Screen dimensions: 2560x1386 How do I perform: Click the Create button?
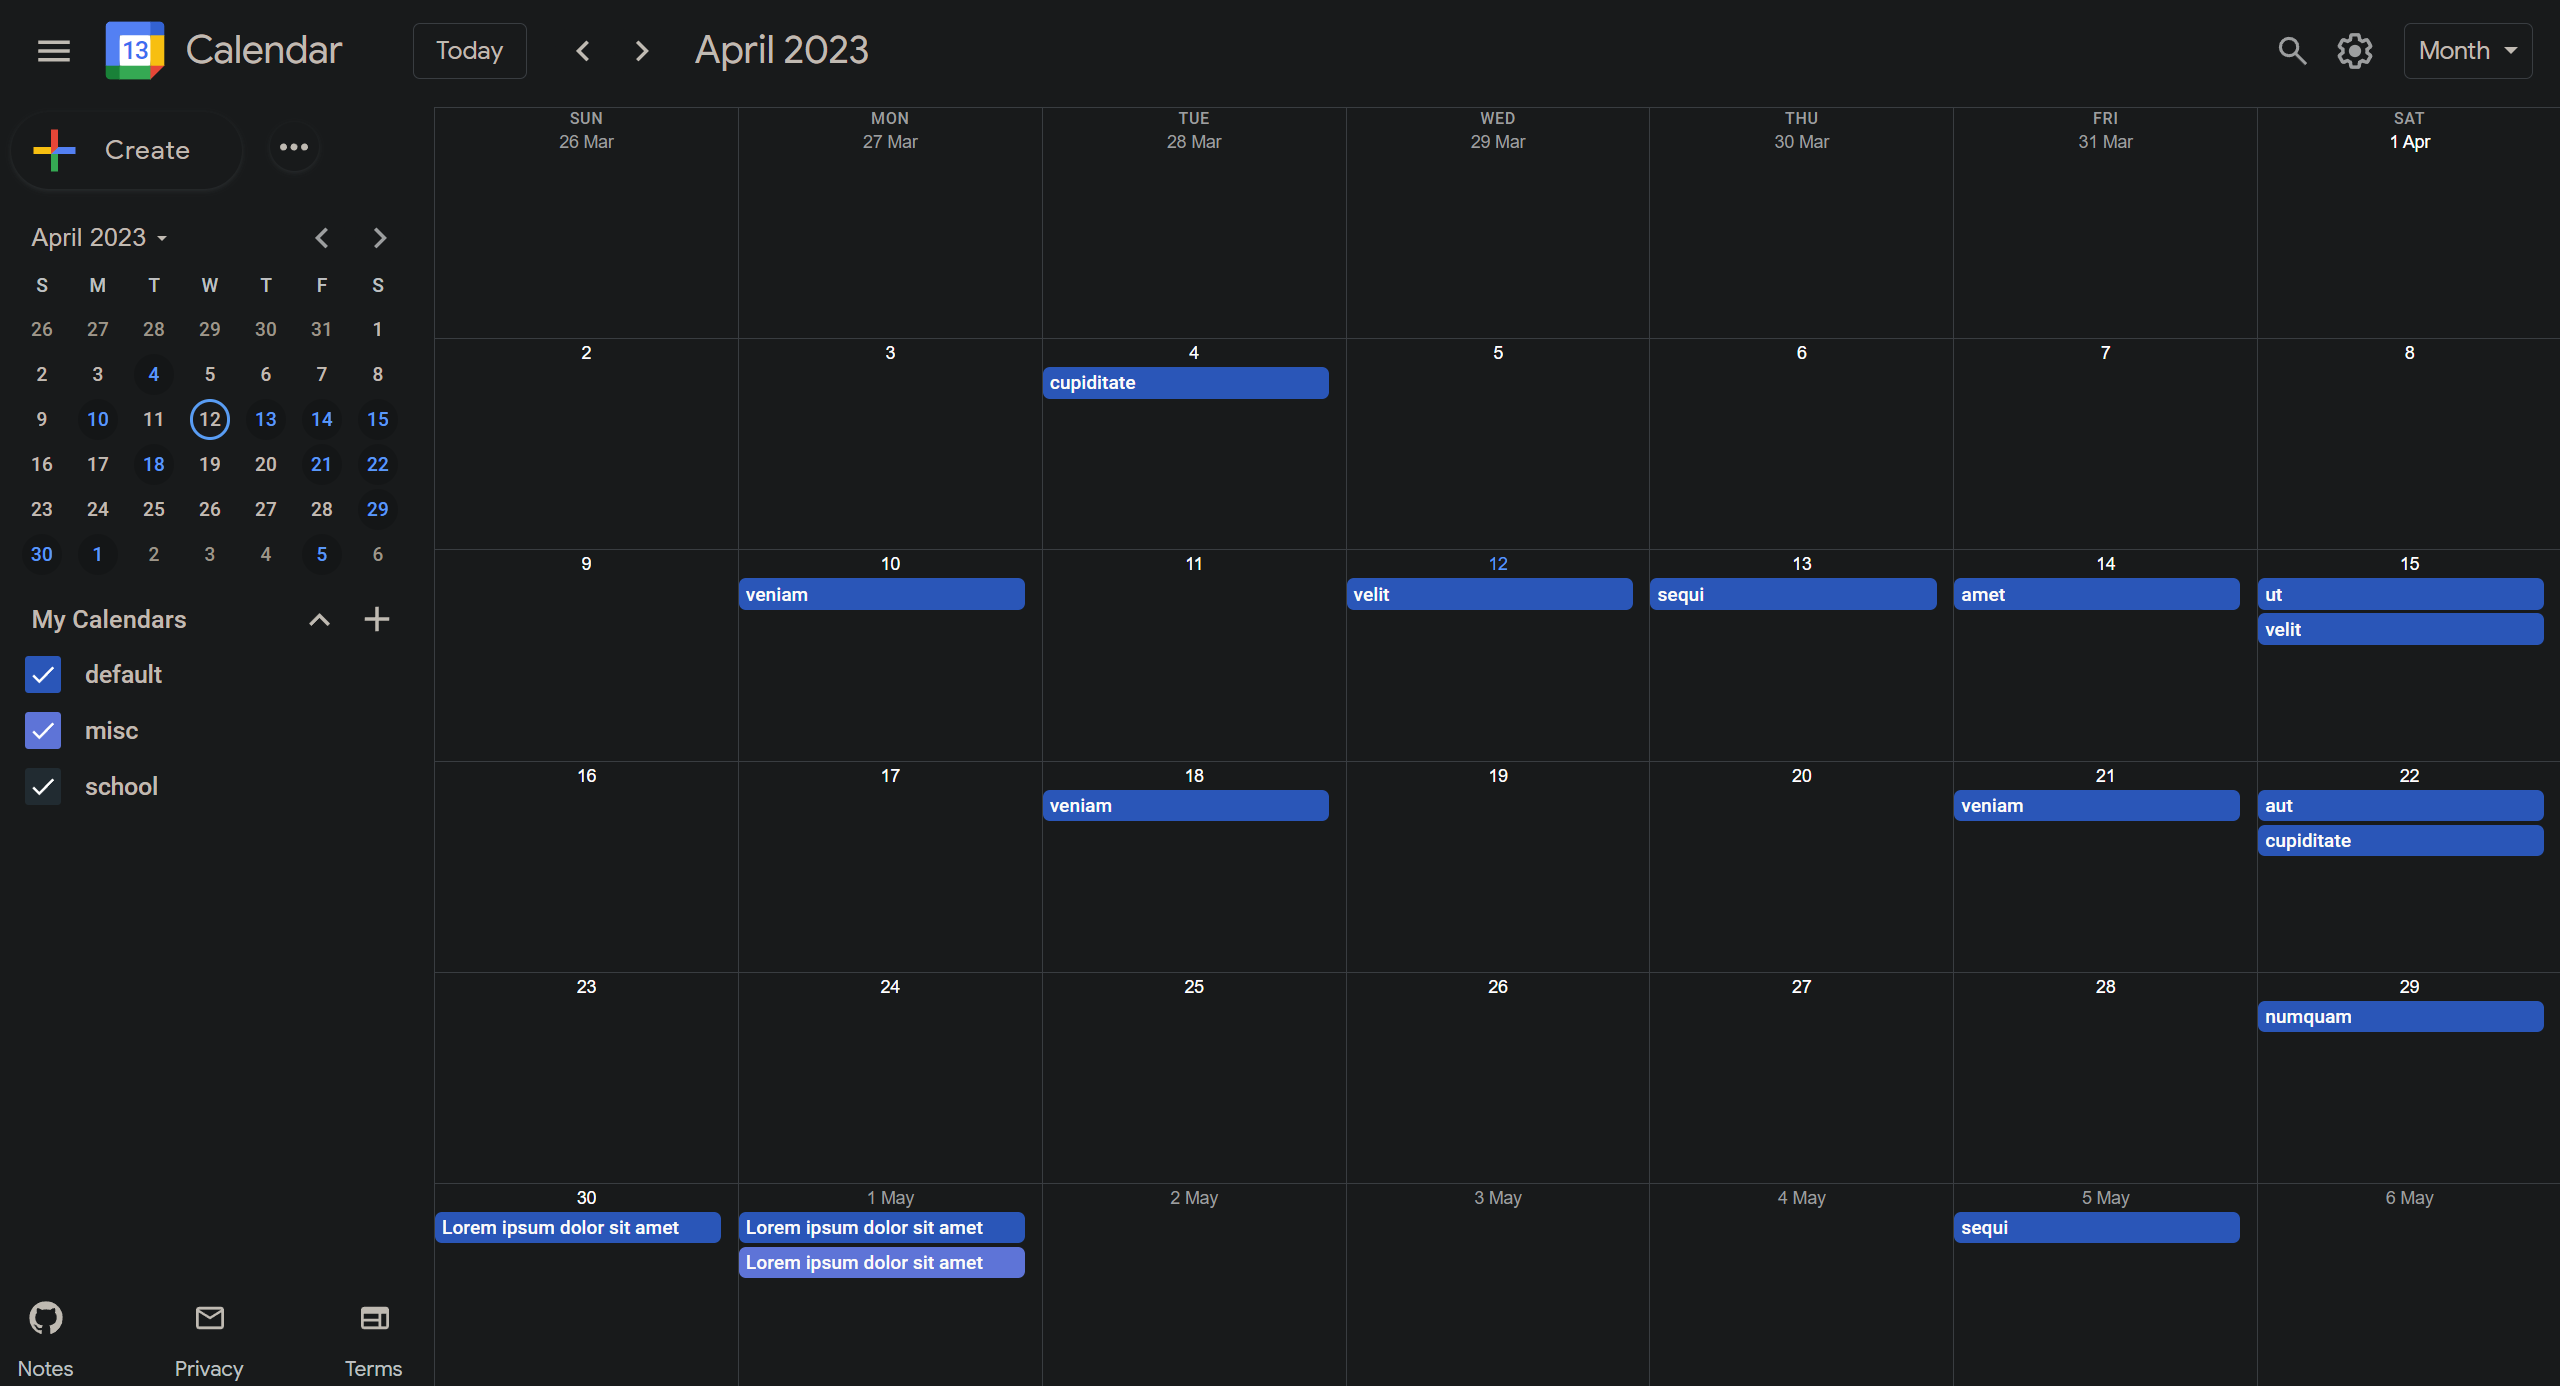(x=126, y=150)
